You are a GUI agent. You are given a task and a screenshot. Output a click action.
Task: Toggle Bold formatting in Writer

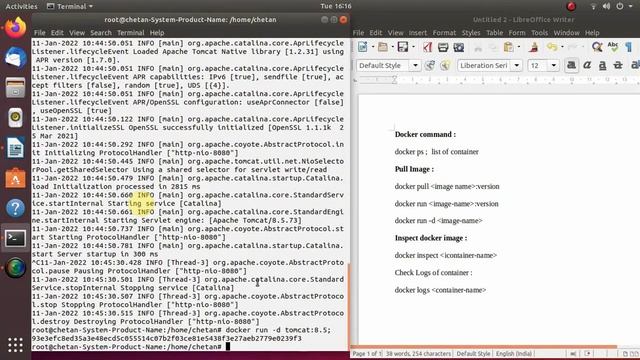571,65
